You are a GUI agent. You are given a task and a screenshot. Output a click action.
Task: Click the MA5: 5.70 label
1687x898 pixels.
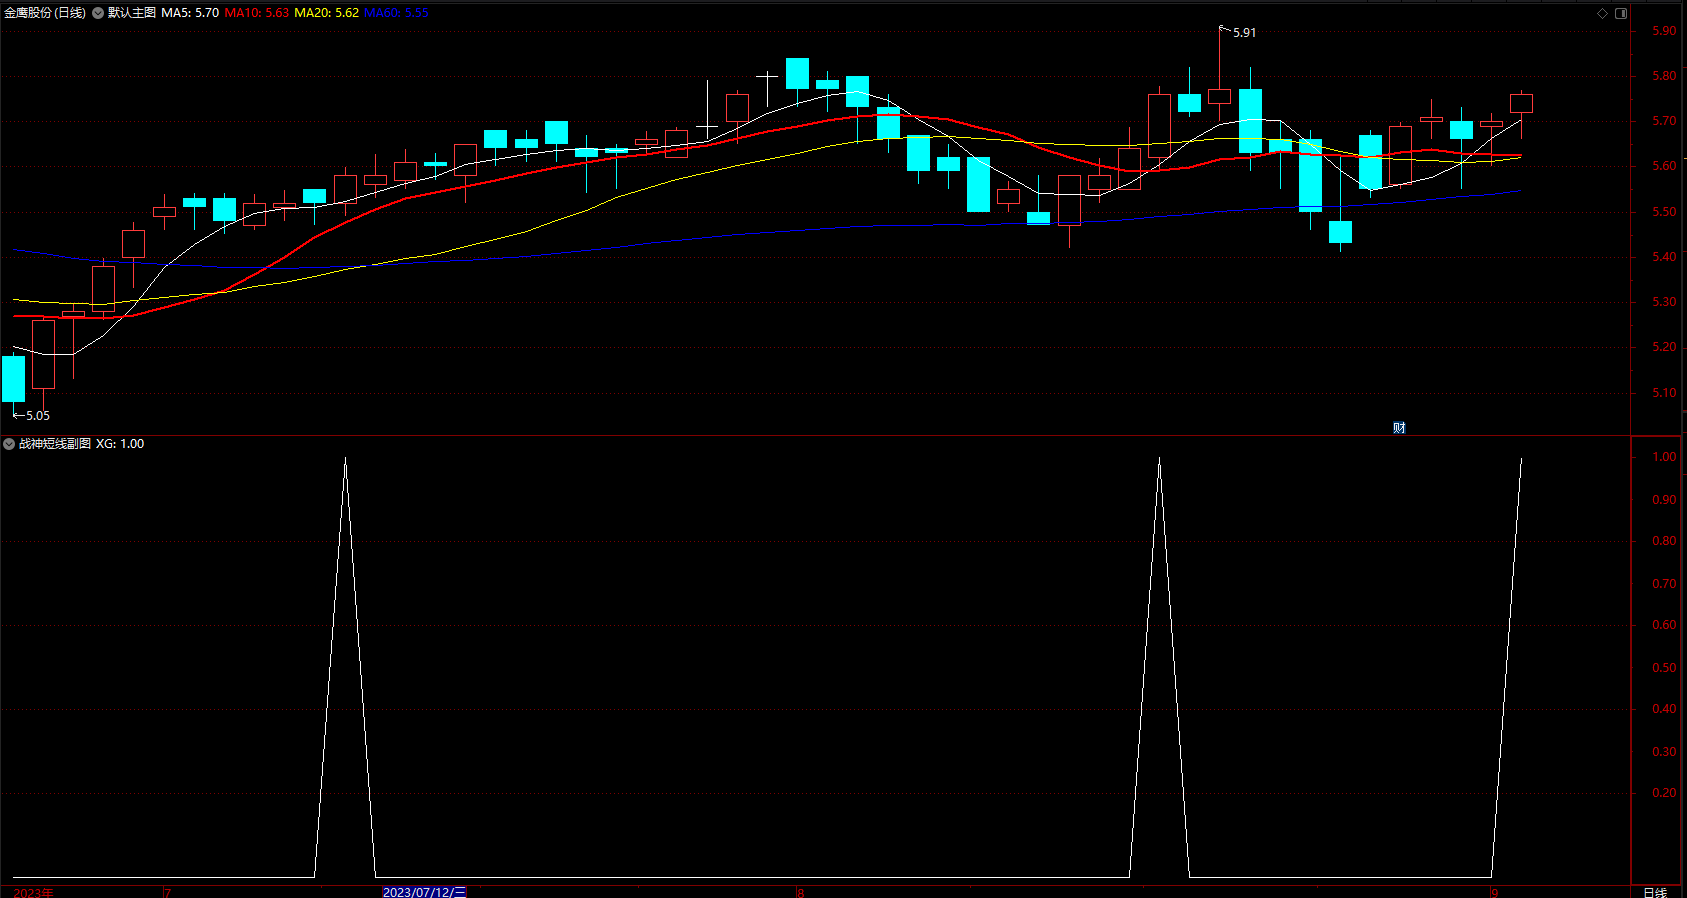tap(190, 13)
